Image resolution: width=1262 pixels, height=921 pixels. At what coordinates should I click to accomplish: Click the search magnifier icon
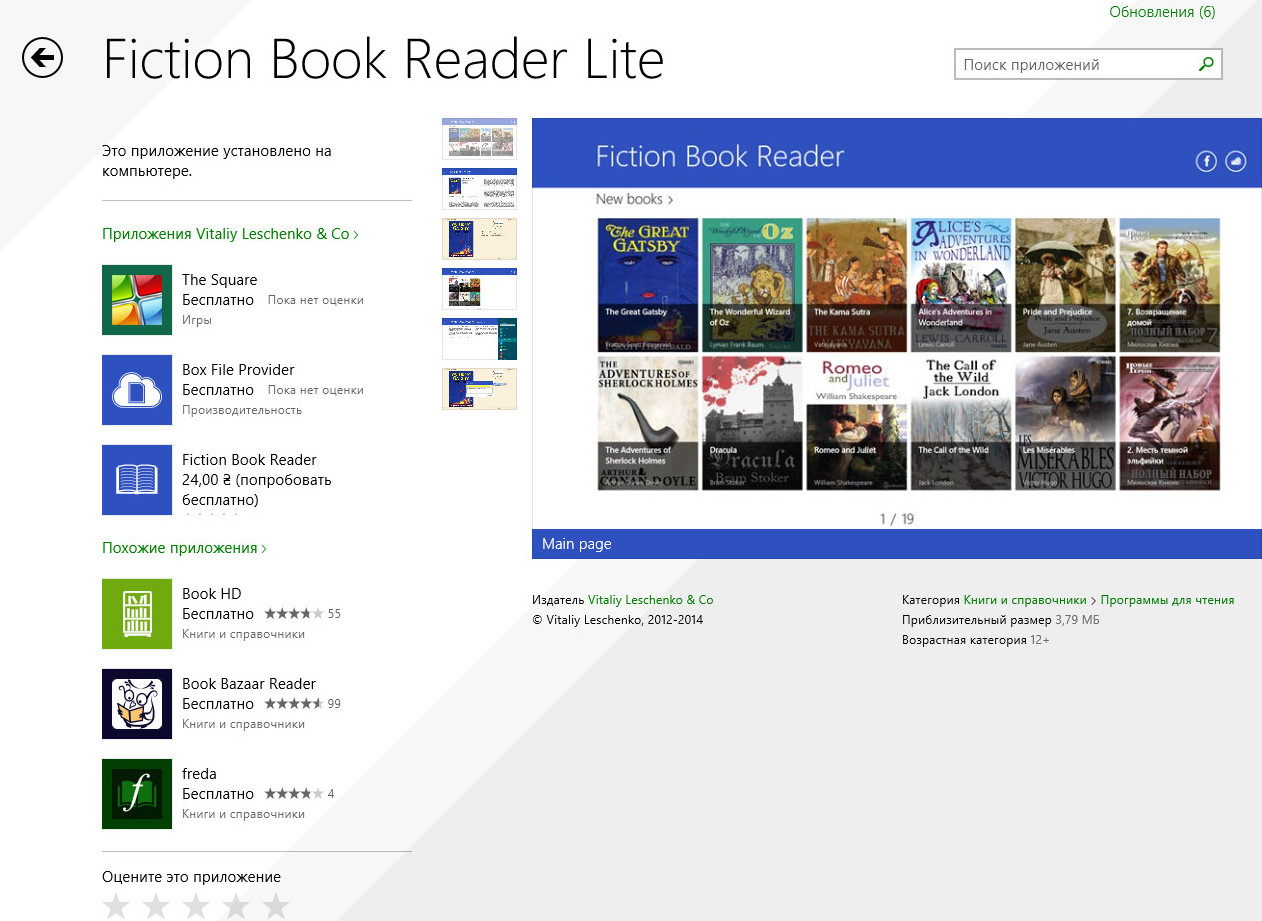coord(1206,64)
